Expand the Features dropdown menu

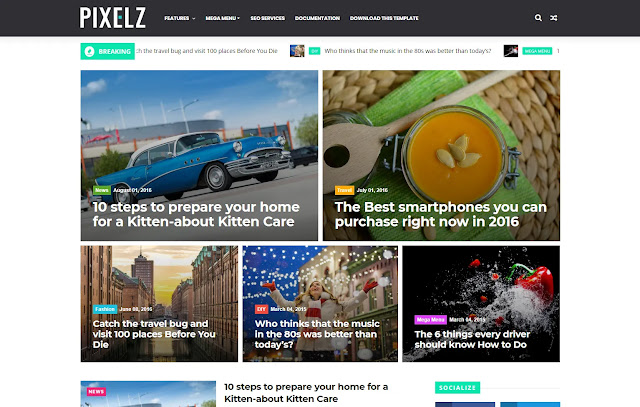(x=180, y=18)
